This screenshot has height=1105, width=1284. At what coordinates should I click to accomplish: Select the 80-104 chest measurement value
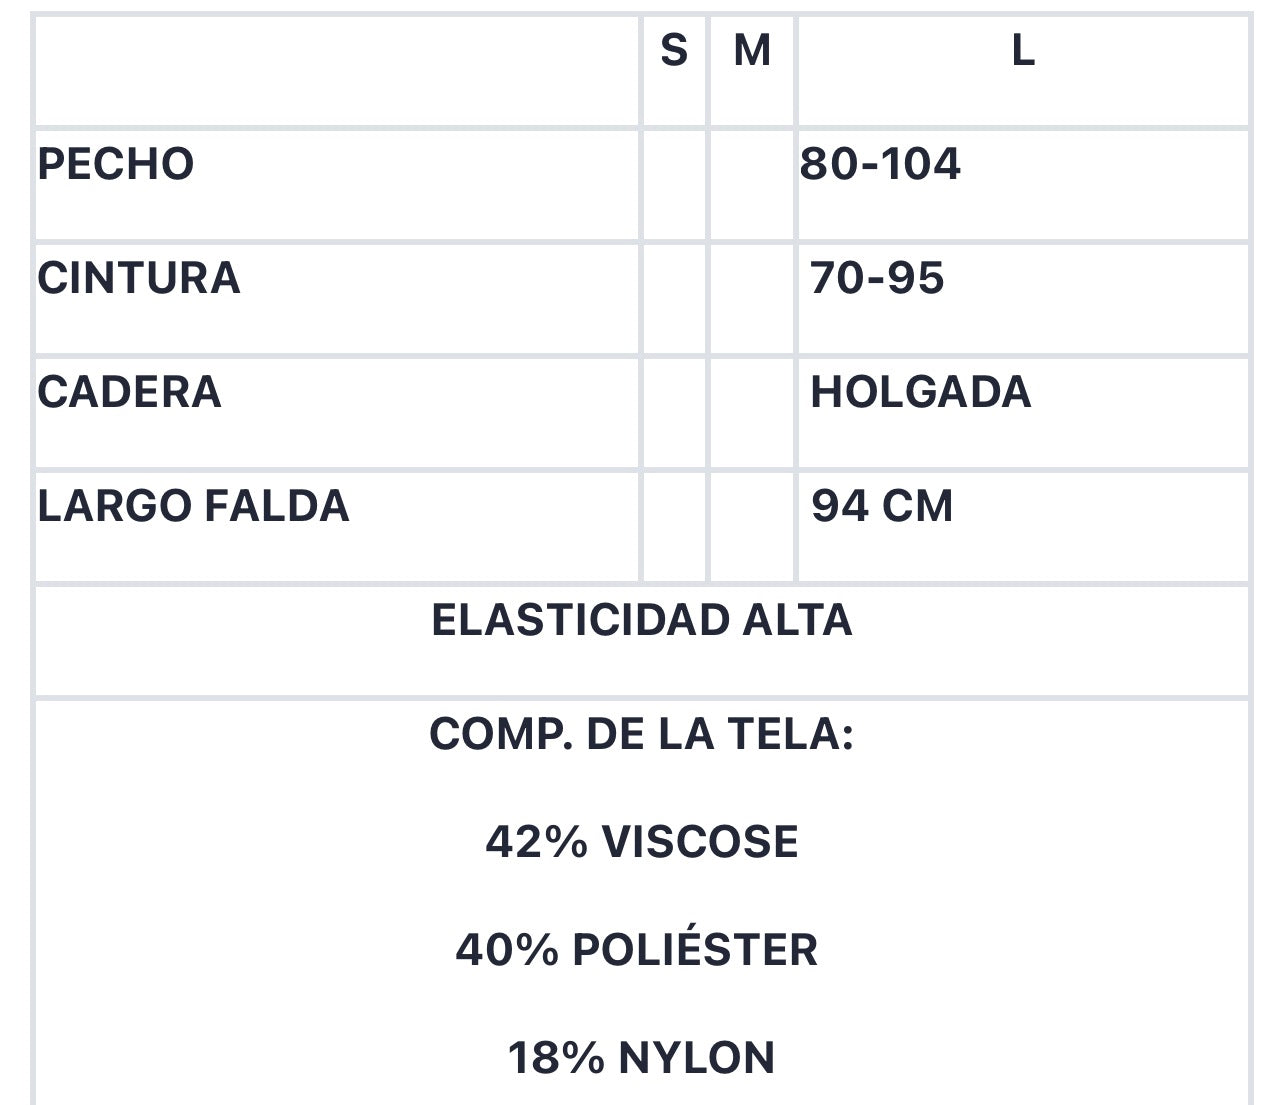(x=880, y=164)
